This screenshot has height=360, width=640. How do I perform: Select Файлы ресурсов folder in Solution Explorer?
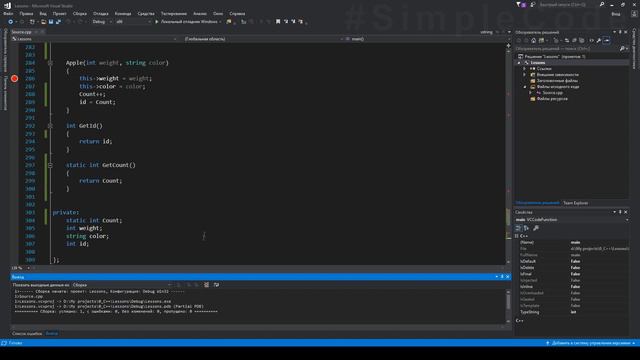click(551, 99)
